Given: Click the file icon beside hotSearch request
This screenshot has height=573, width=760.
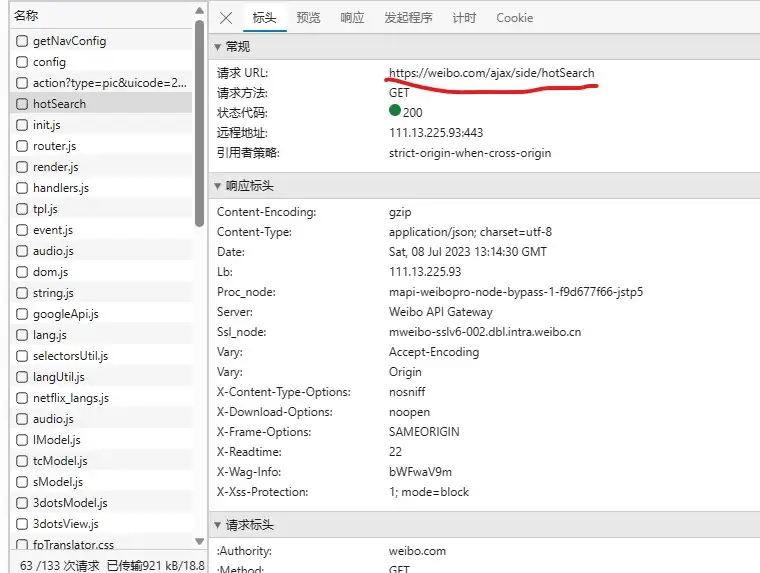Looking at the screenshot, I should tap(22, 104).
